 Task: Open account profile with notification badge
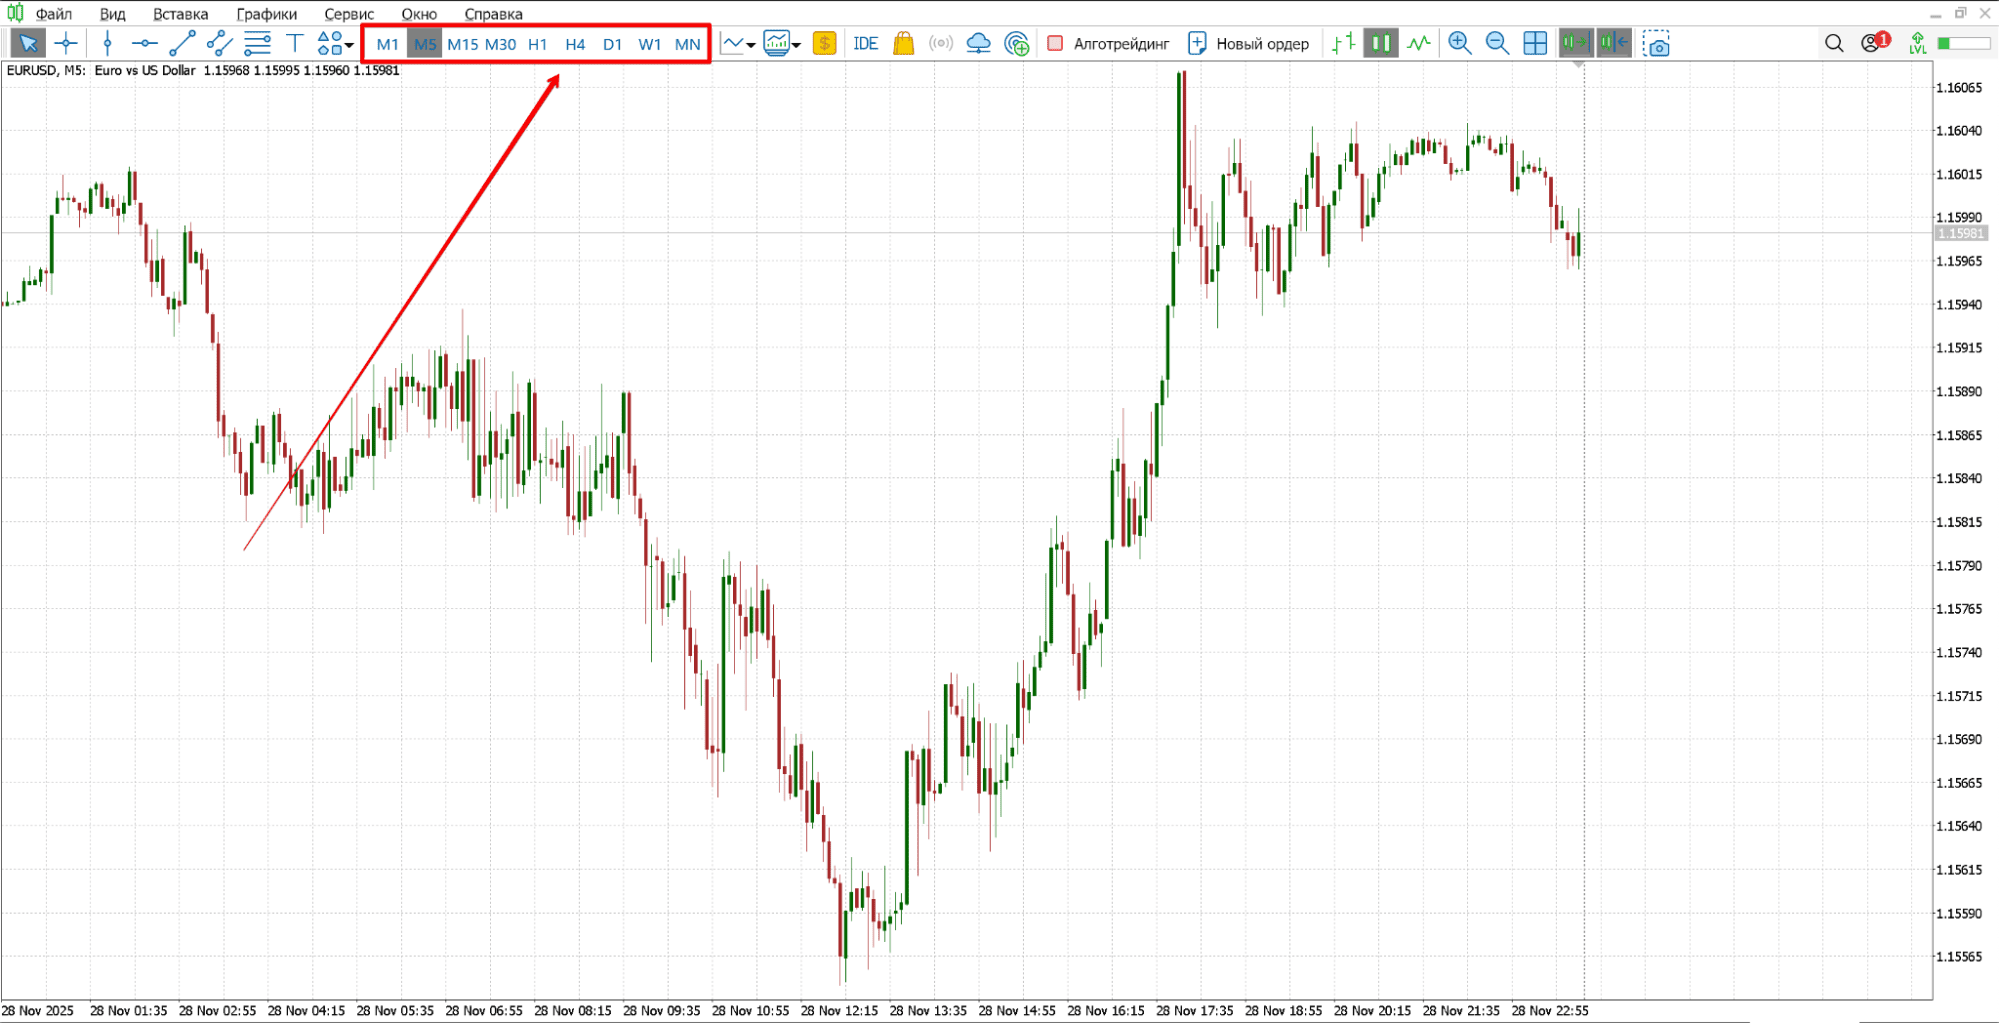click(1875, 42)
